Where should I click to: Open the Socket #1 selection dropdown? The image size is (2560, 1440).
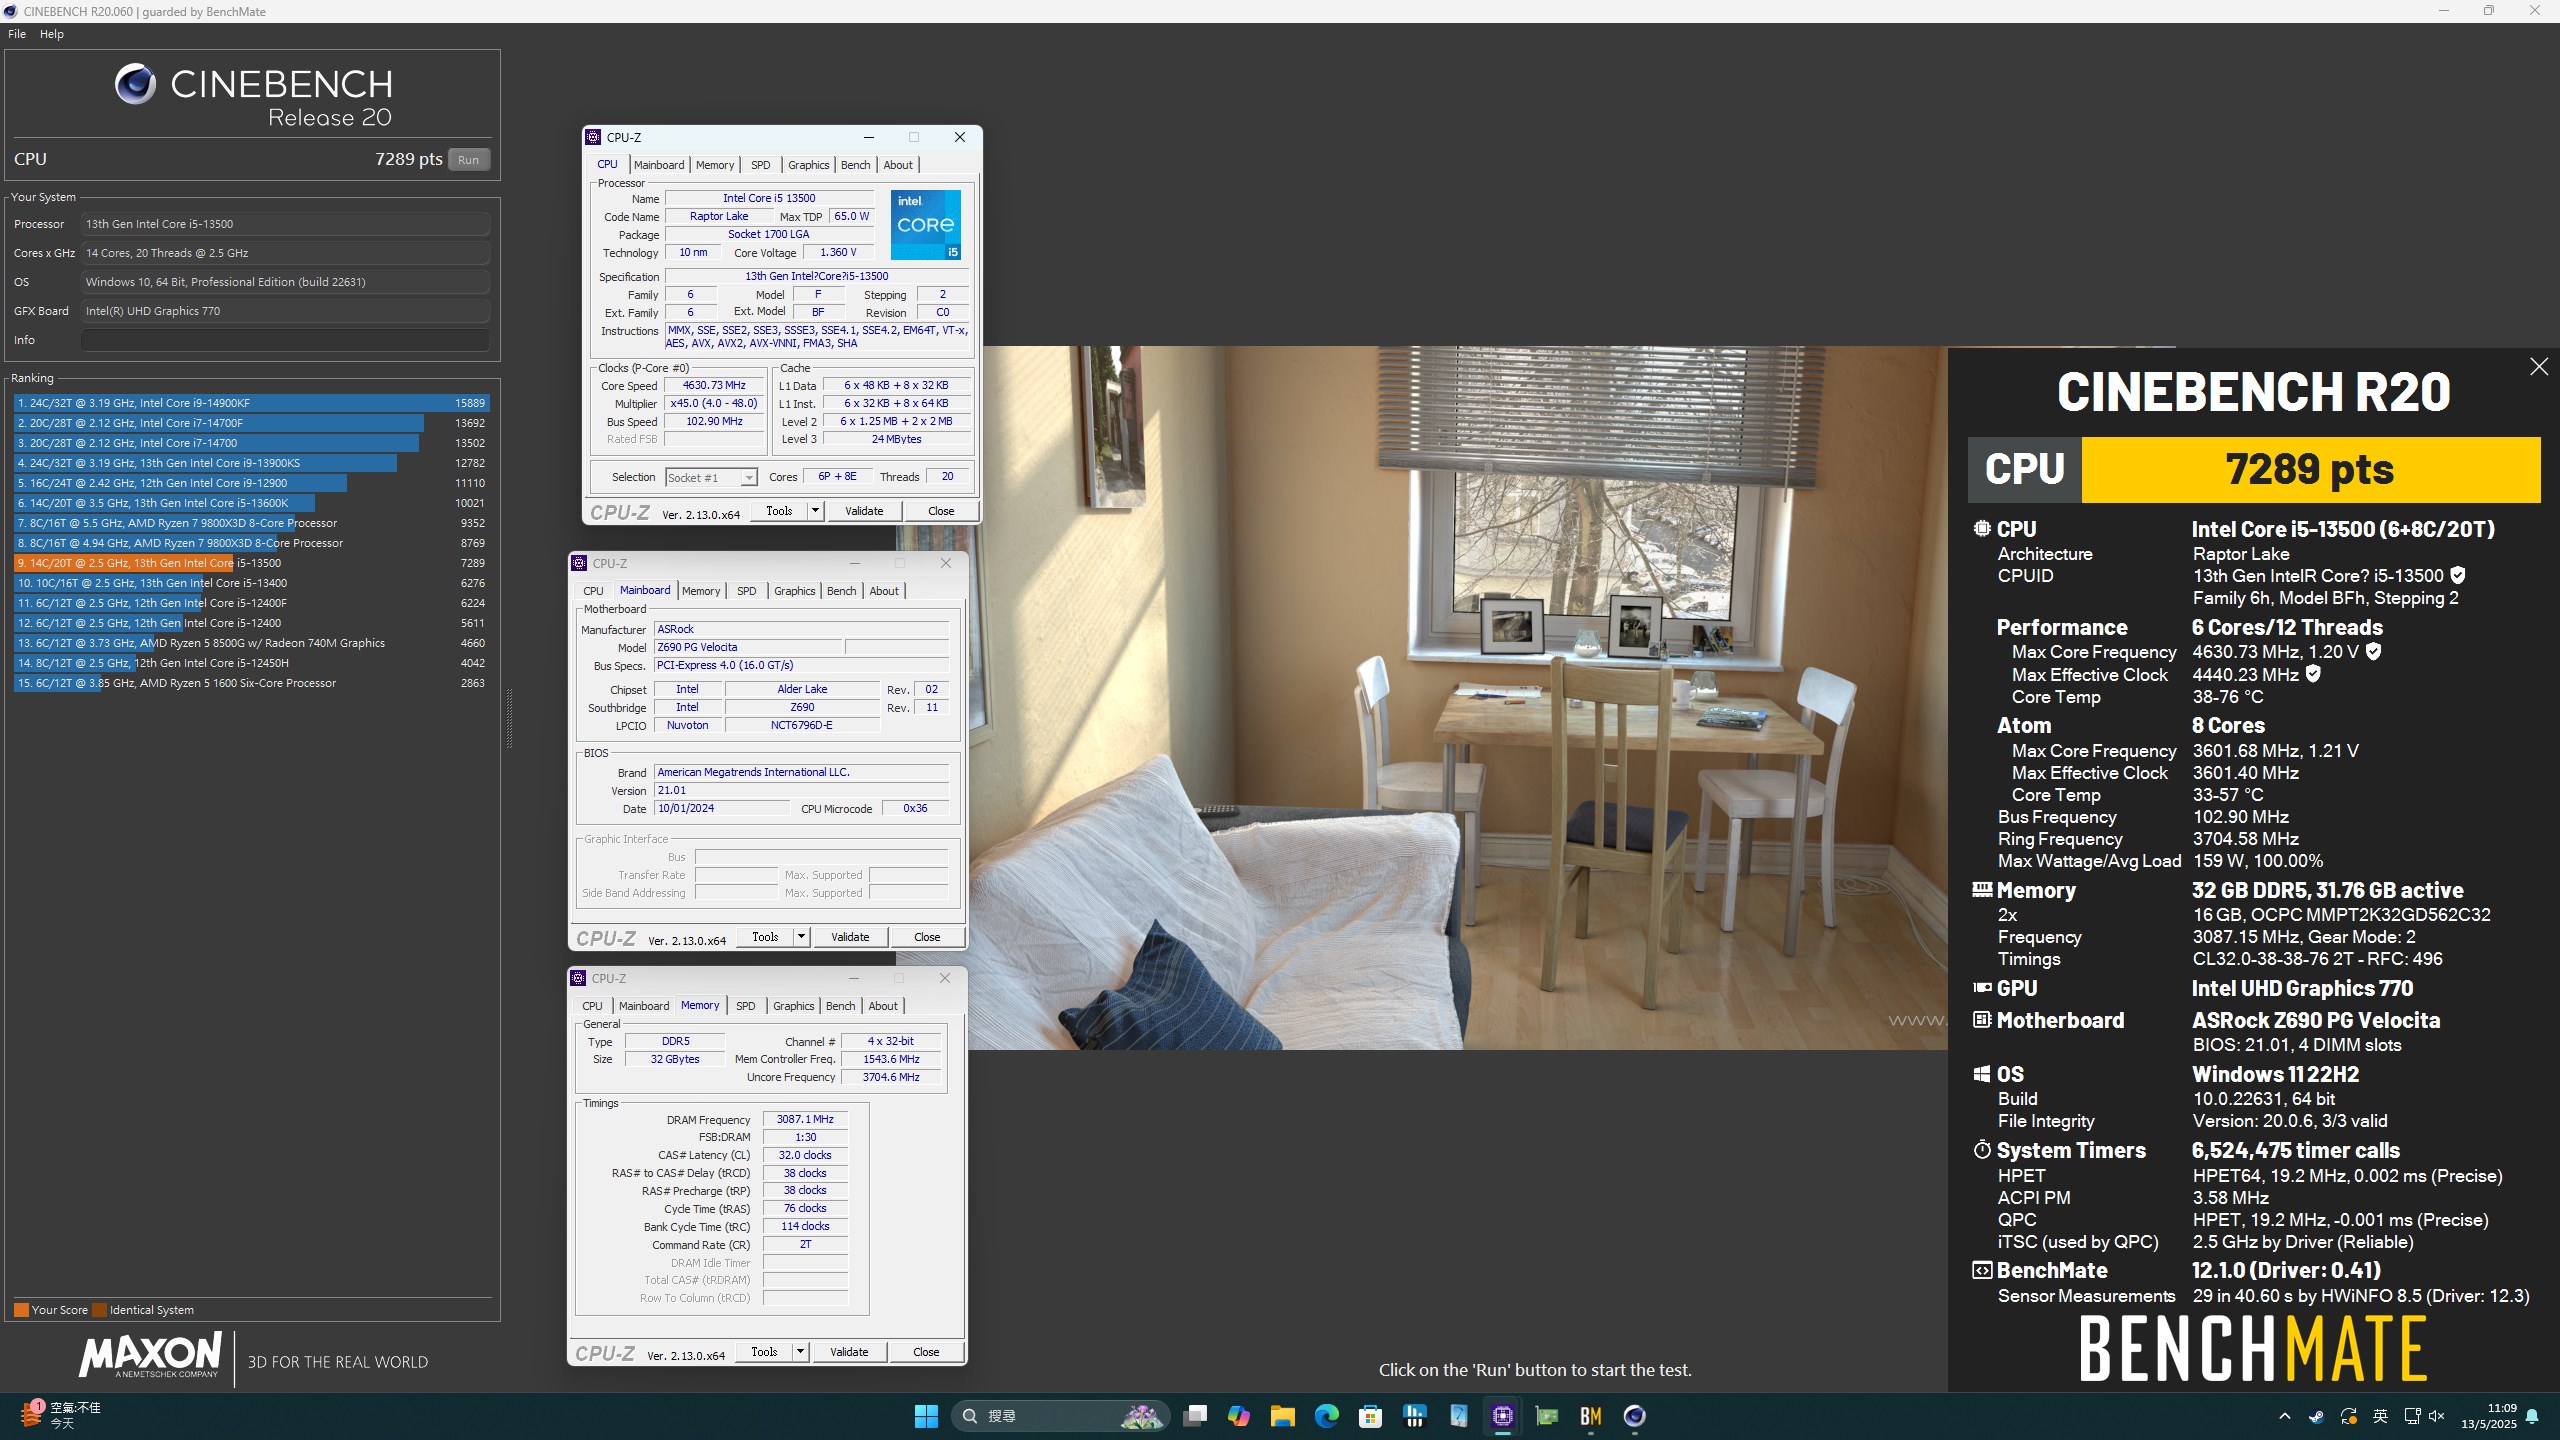coord(711,478)
